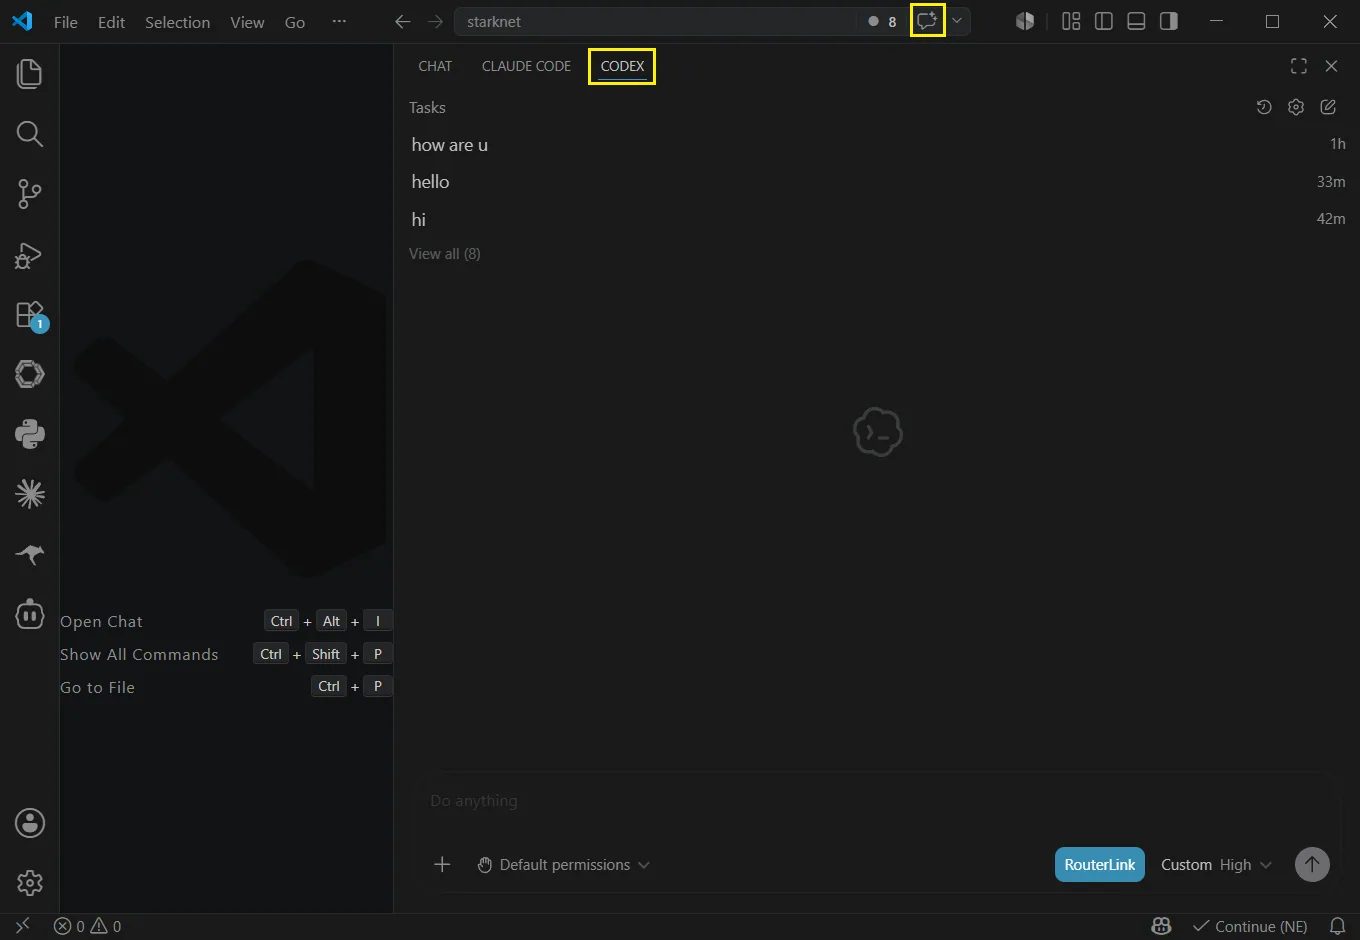Show Codex task history clock icon
Image resolution: width=1360 pixels, height=940 pixels.
pos(1264,107)
